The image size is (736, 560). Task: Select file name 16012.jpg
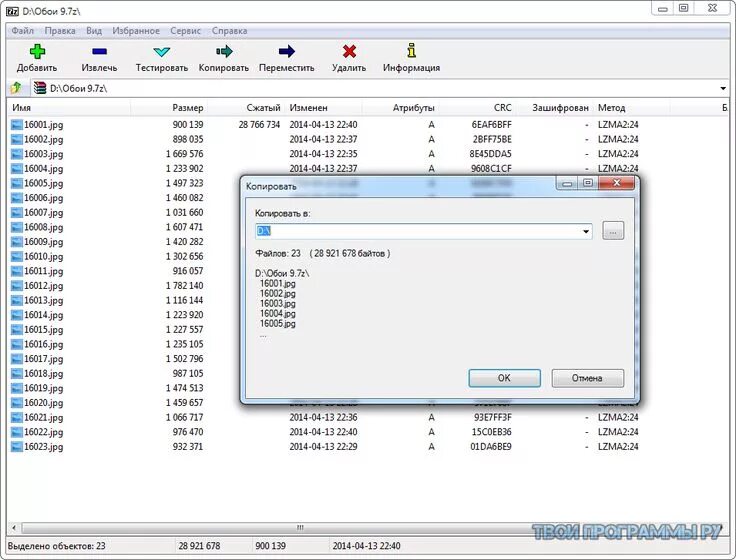point(44,286)
